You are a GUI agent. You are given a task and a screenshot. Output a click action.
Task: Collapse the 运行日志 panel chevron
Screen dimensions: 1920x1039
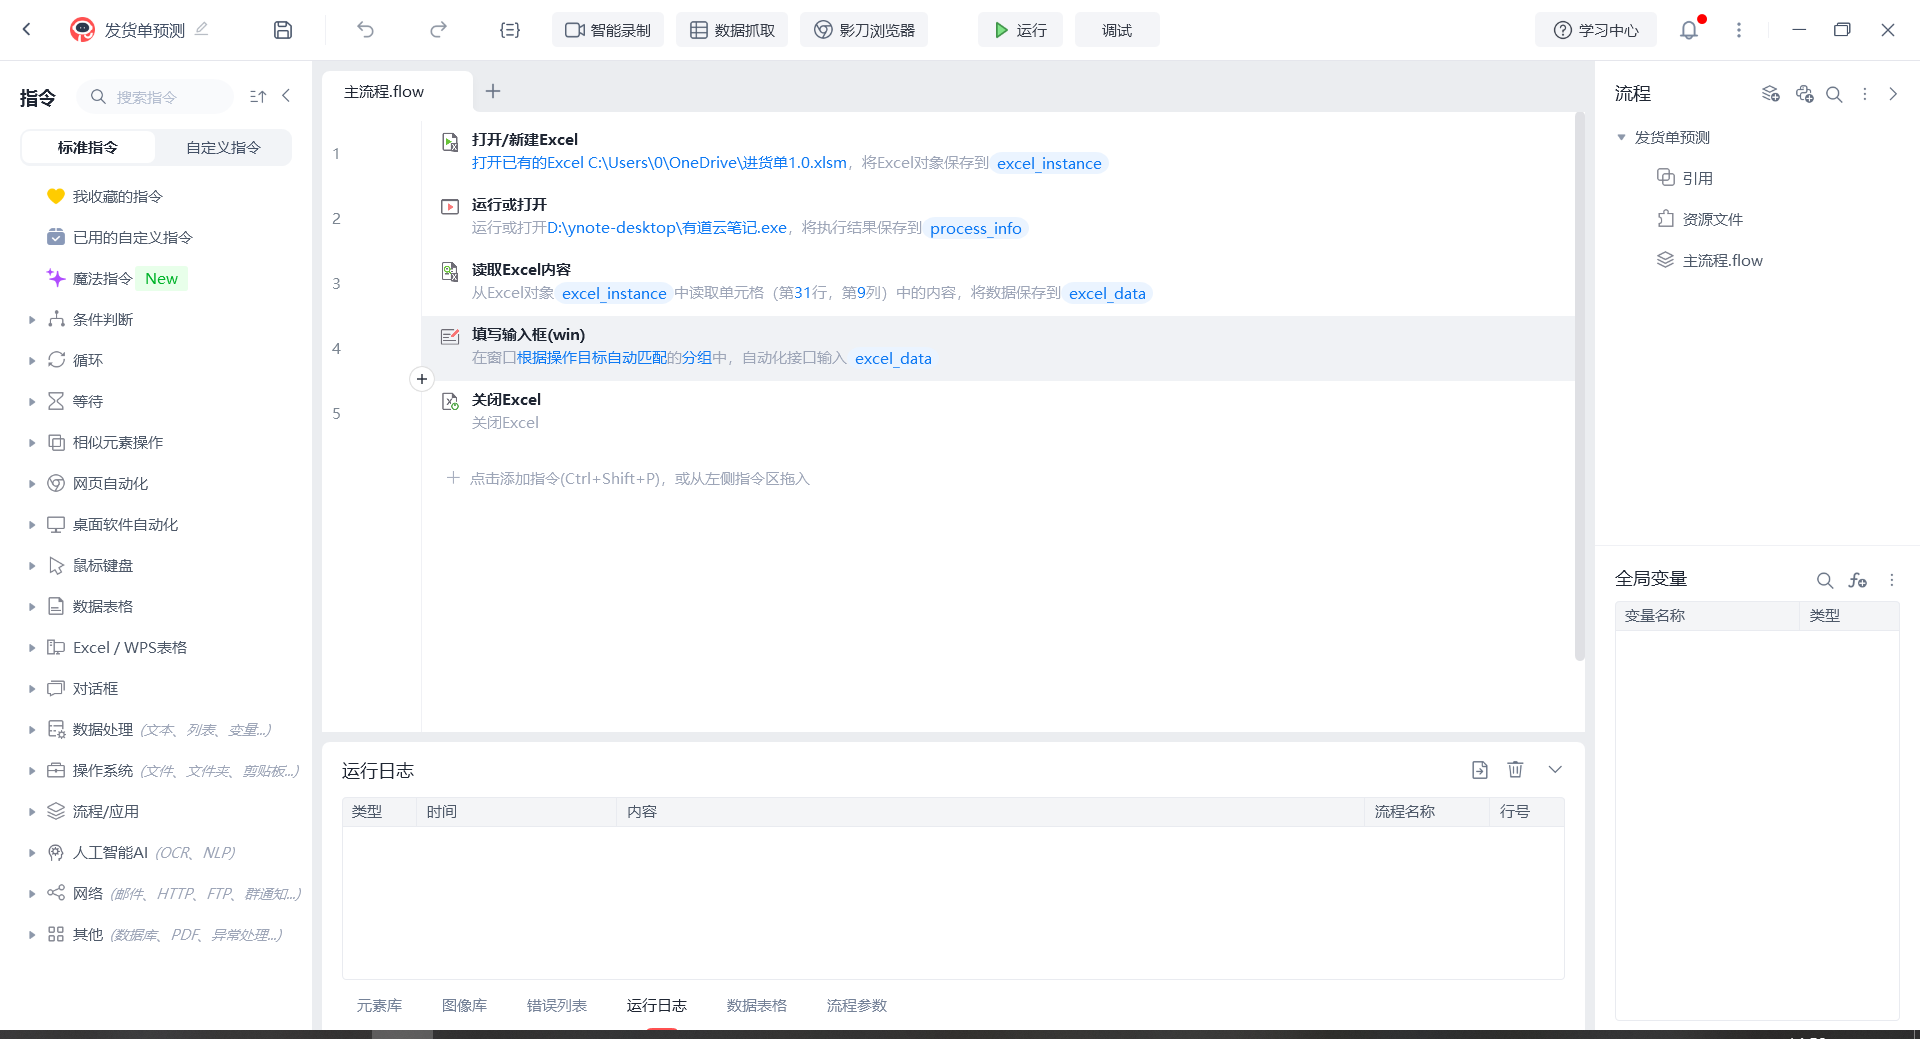1555,769
